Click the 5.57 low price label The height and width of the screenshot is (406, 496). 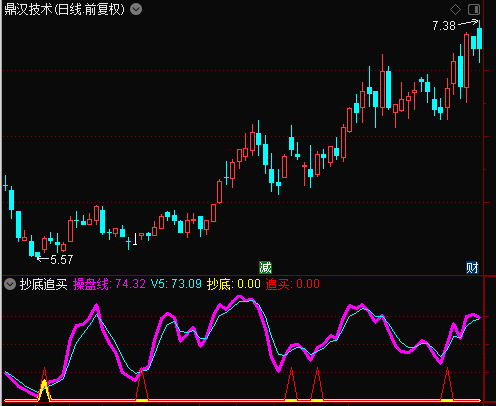pos(62,260)
